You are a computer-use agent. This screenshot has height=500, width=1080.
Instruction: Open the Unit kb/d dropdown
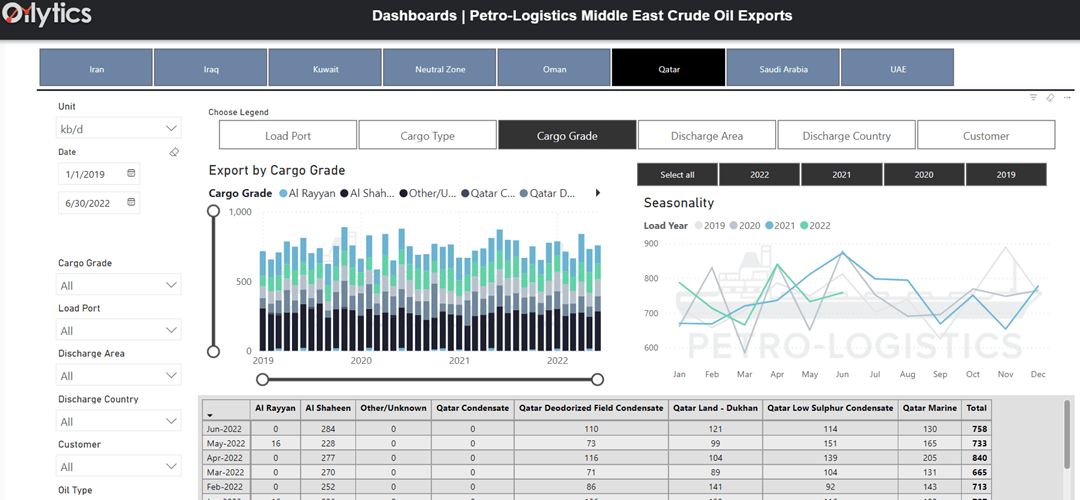pos(118,129)
